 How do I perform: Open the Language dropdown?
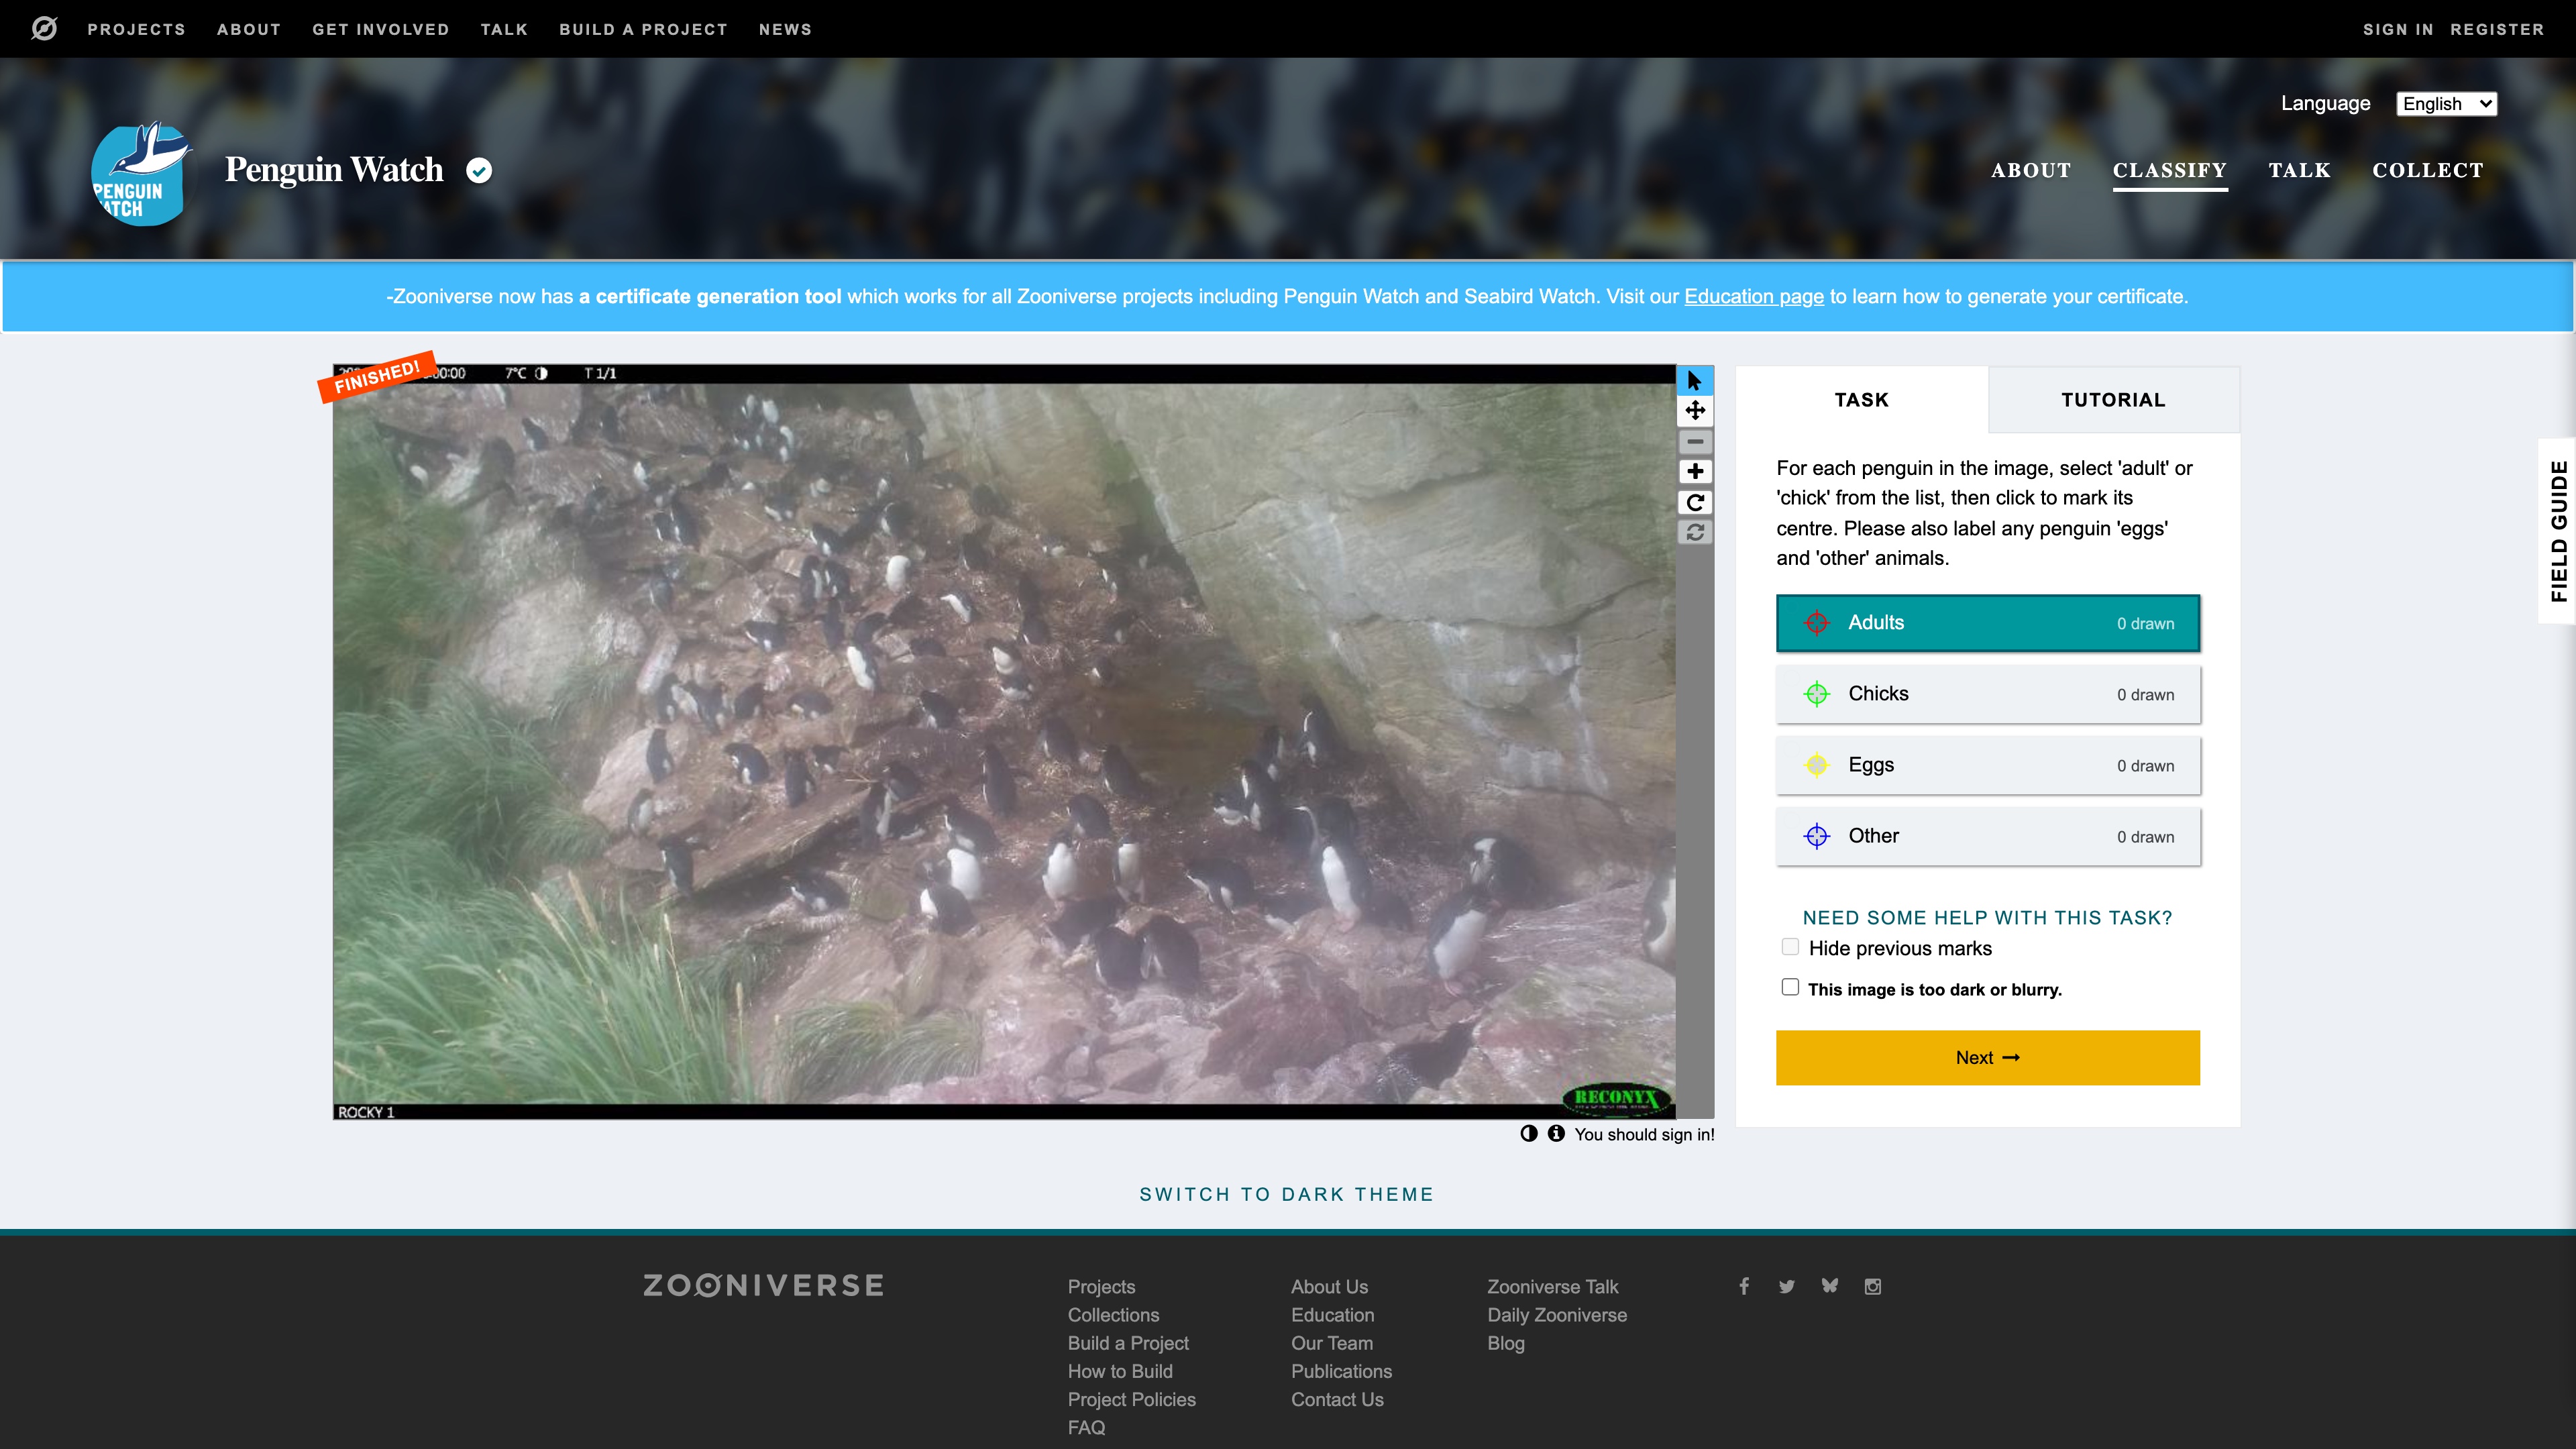tap(2446, 104)
